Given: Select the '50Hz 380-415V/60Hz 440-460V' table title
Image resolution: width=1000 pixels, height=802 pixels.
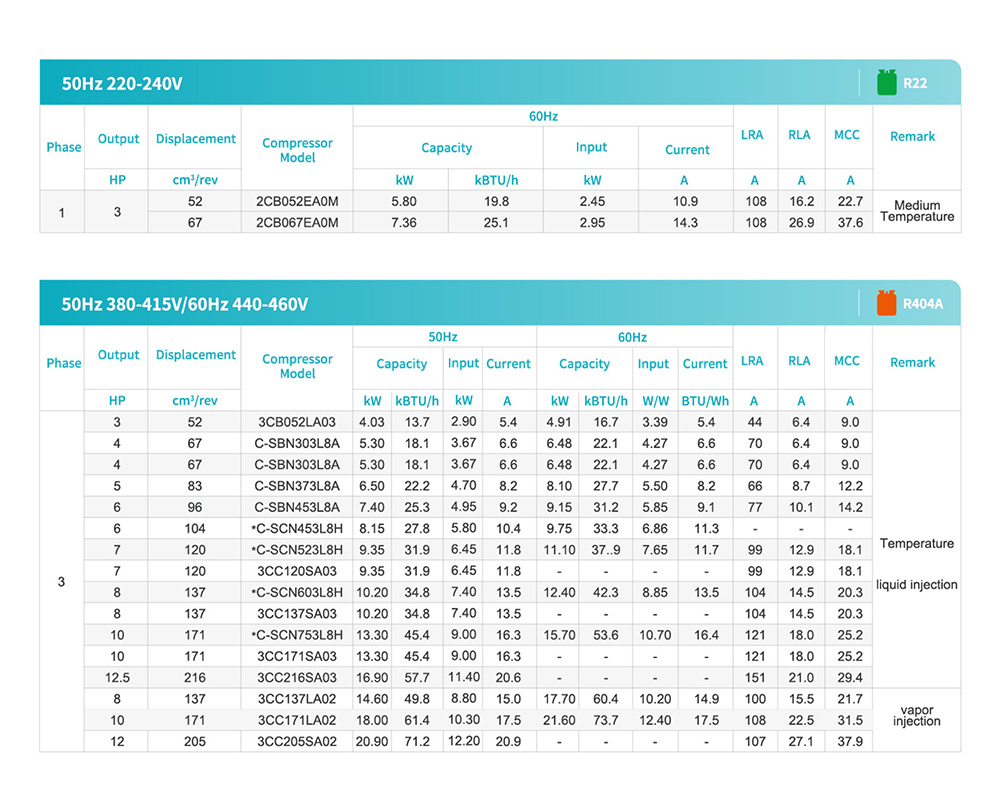Looking at the screenshot, I should [185, 304].
